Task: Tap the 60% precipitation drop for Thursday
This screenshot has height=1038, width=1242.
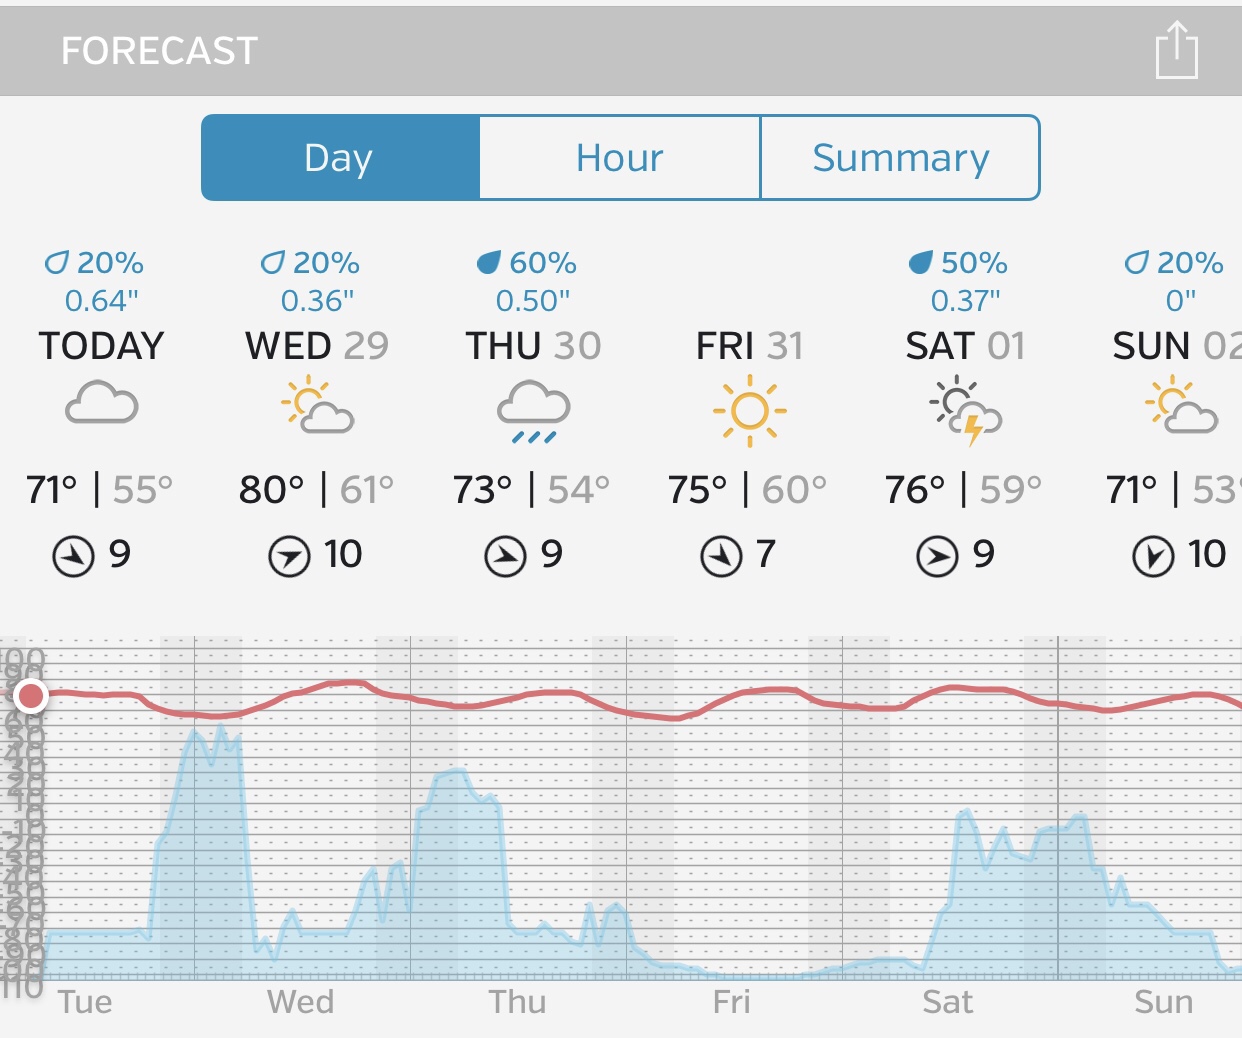Action: [x=488, y=263]
